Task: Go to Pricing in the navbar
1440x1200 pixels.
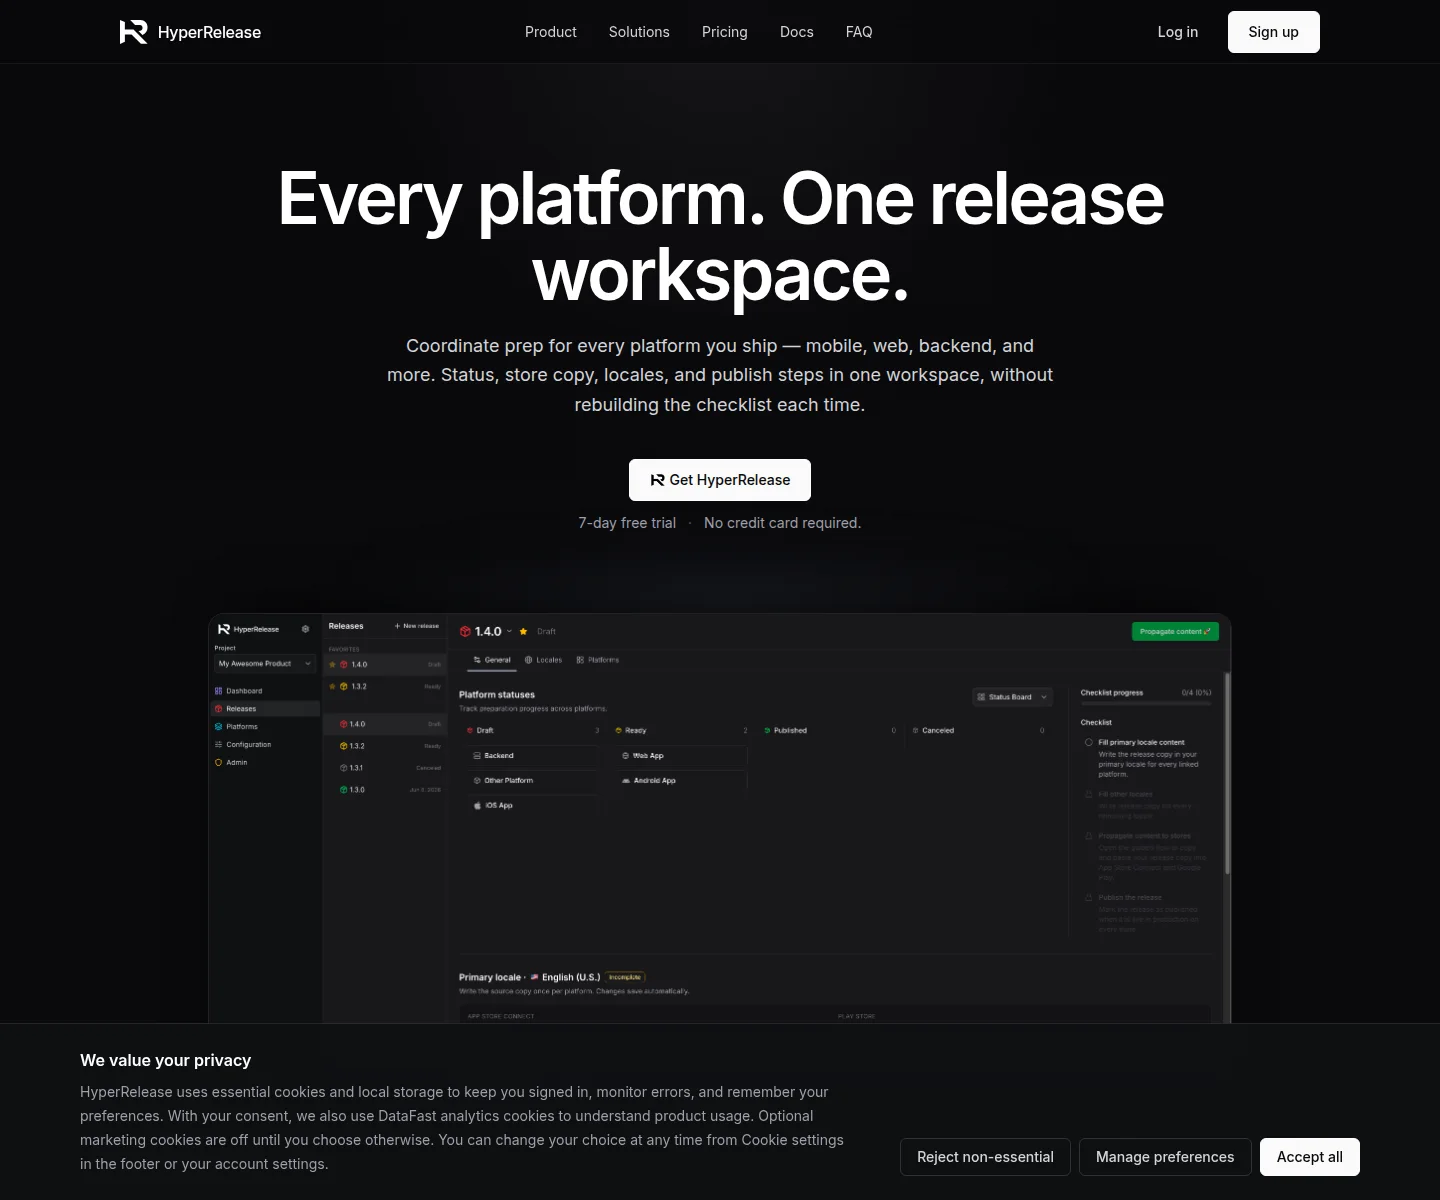Action: tap(725, 32)
